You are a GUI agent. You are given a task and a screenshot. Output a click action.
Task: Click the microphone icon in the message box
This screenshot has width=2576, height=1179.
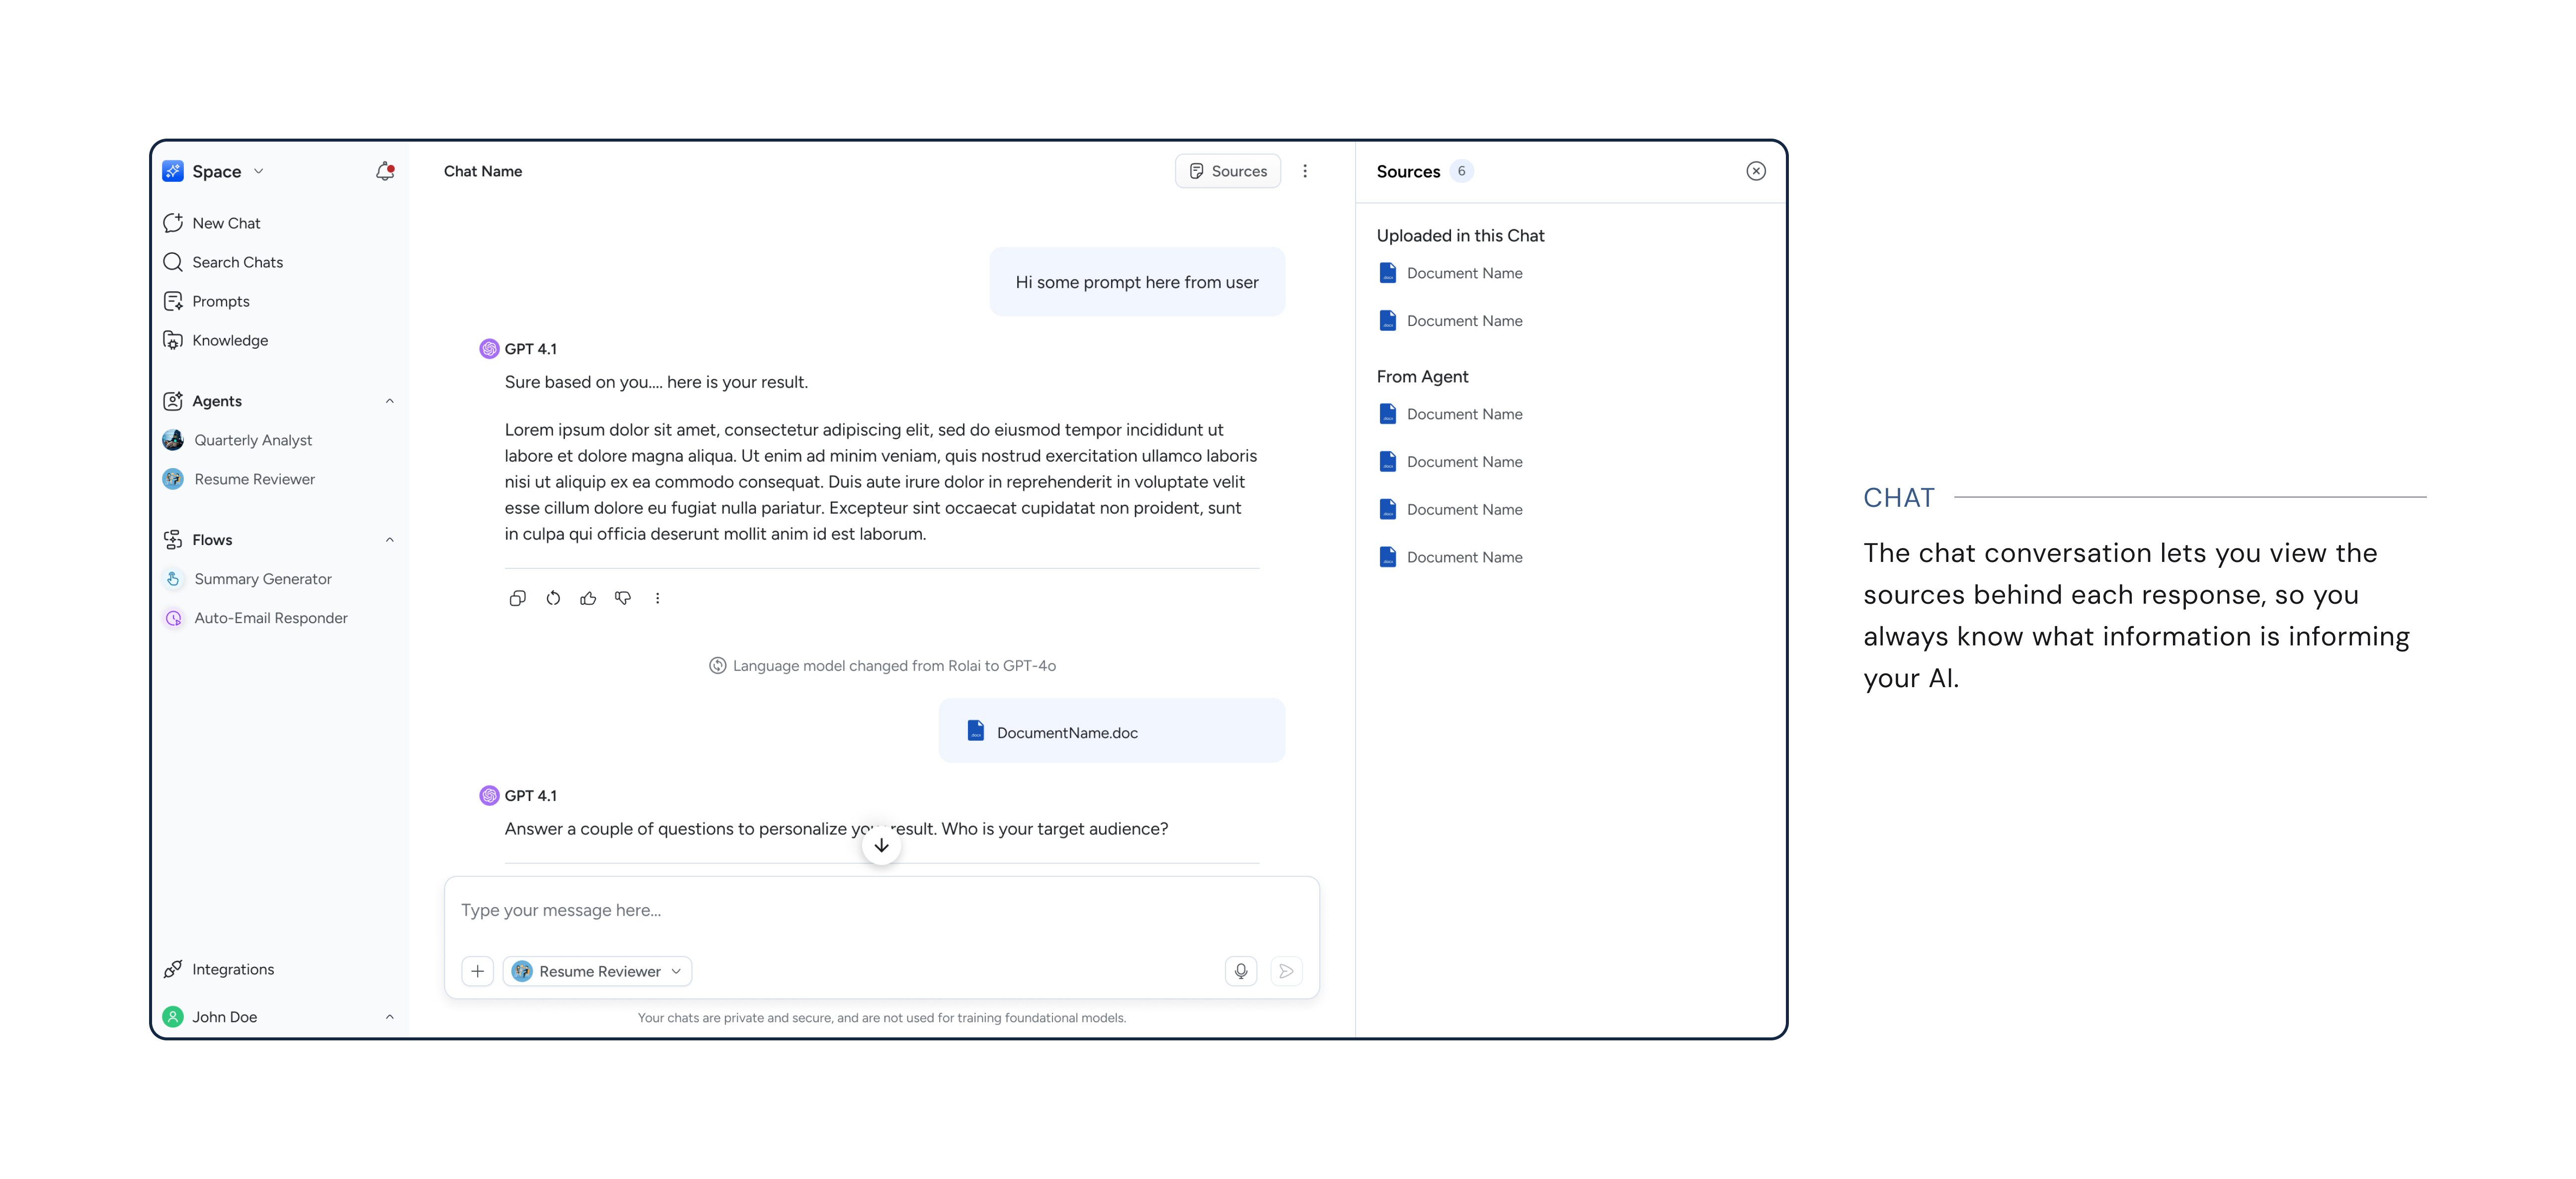coord(1240,971)
